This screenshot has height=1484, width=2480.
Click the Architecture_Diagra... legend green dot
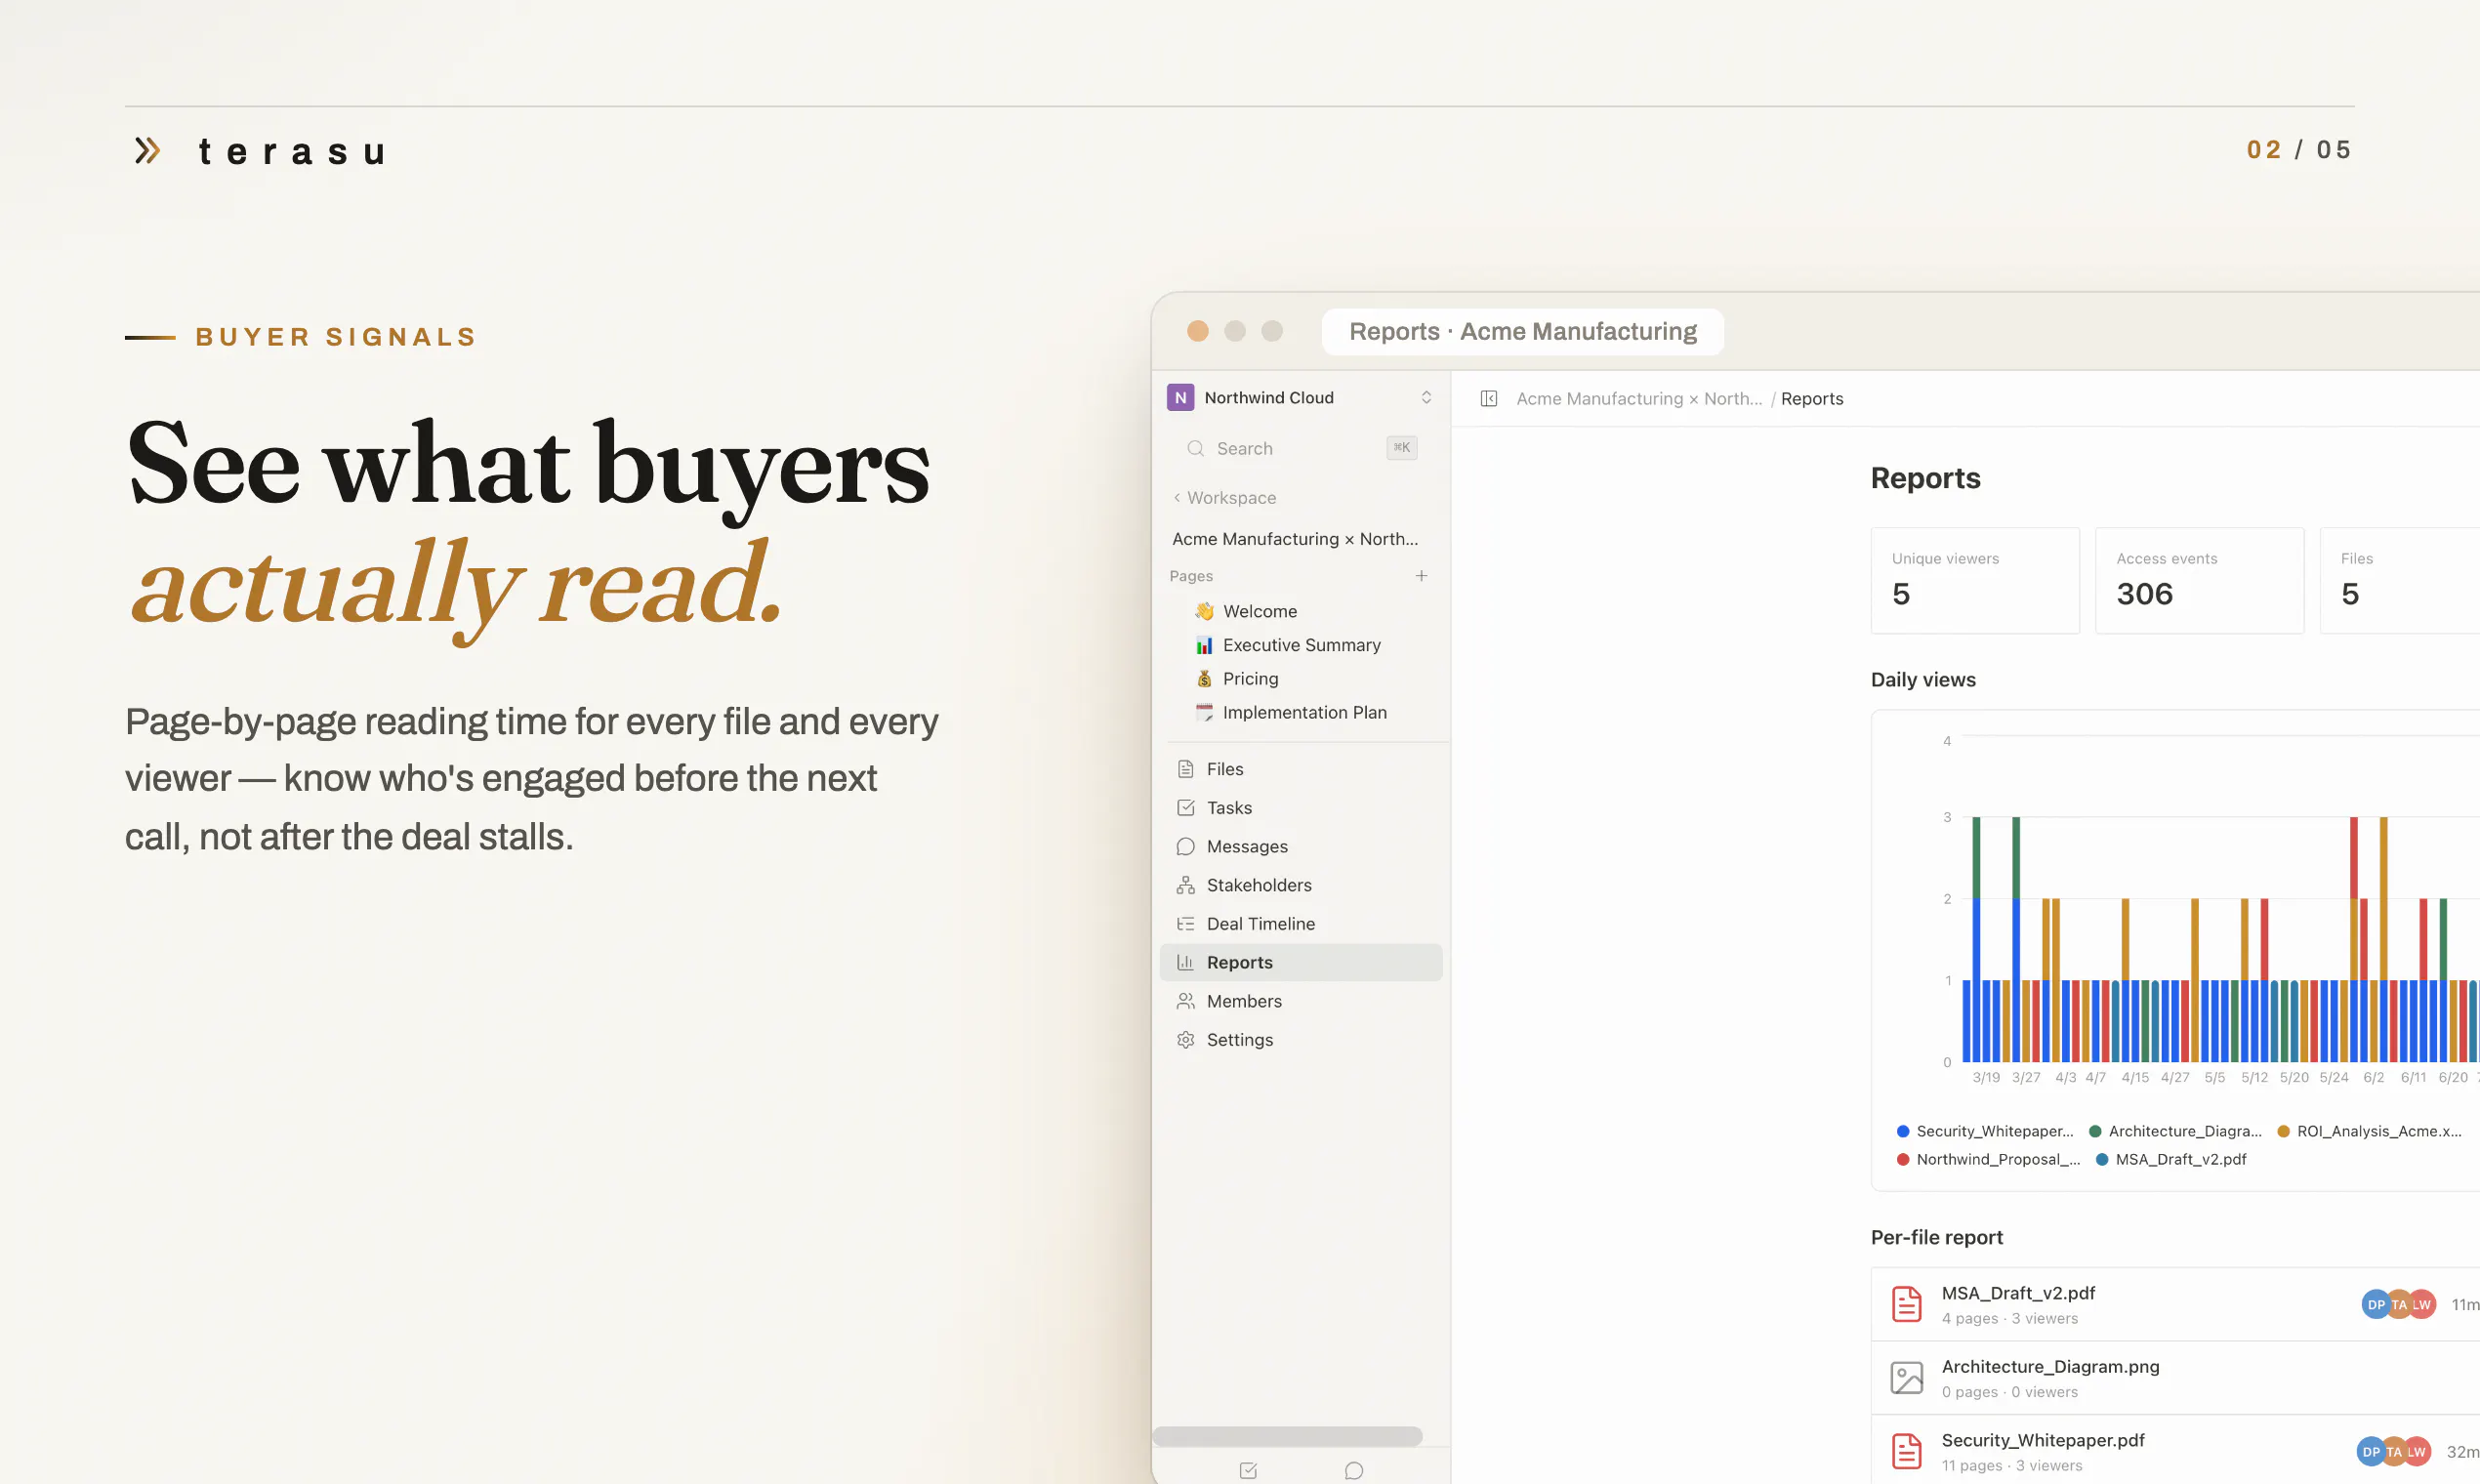pos(2094,1131)
